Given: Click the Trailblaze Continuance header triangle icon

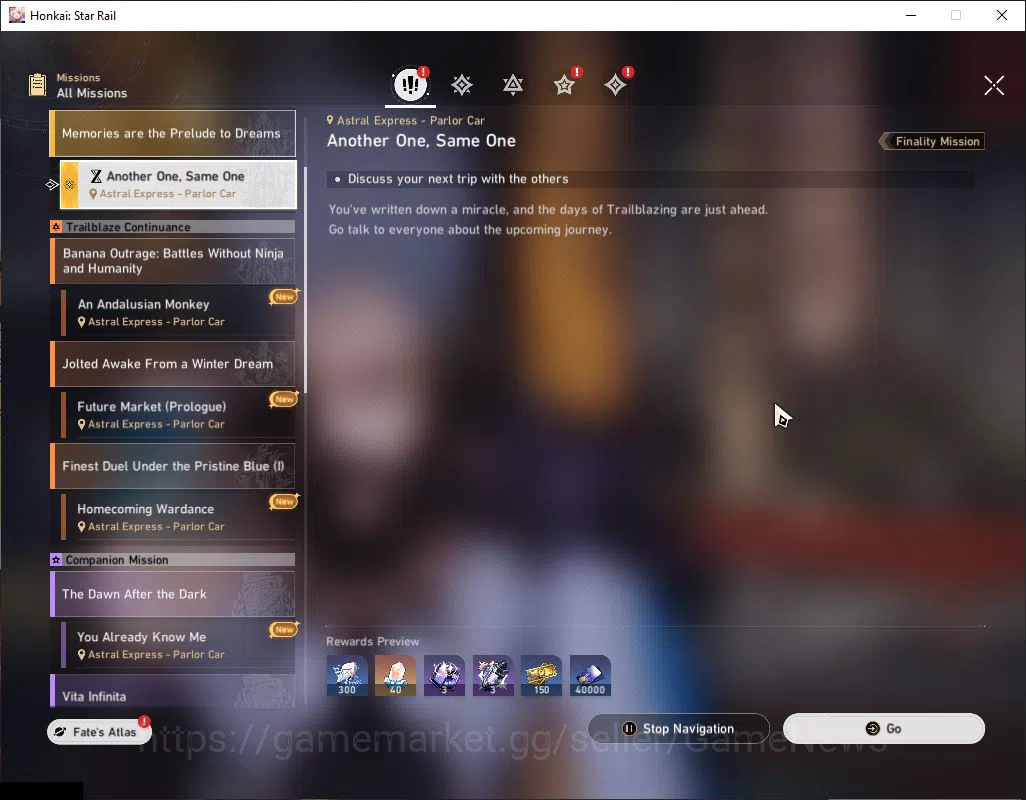Looking at the screenshot, I should click(56, 227).
